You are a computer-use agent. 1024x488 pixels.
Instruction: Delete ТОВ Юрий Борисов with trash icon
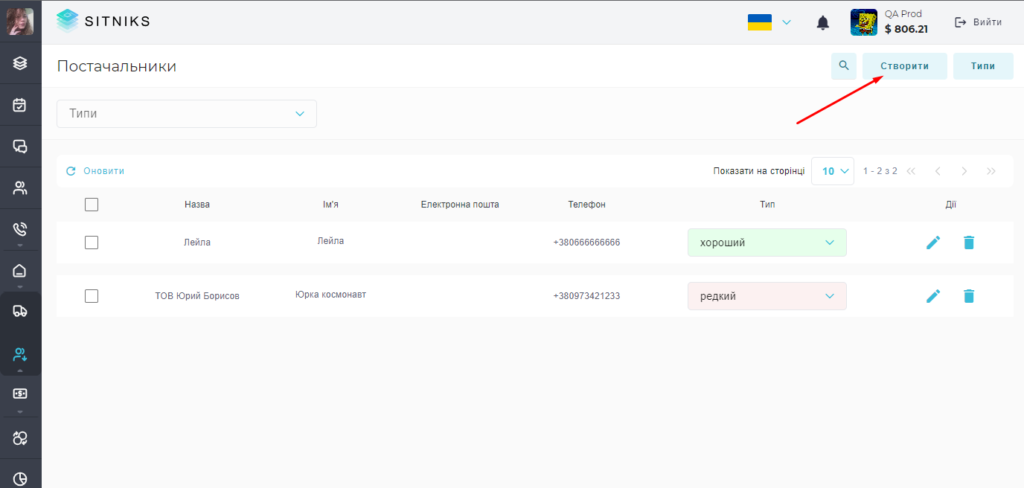click(968, 296)
